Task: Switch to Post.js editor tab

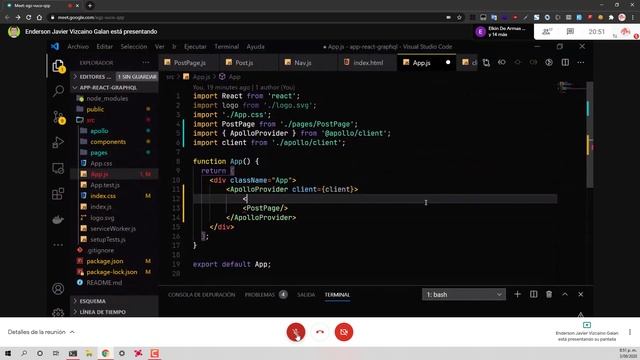Action: (x=249, y=62)
